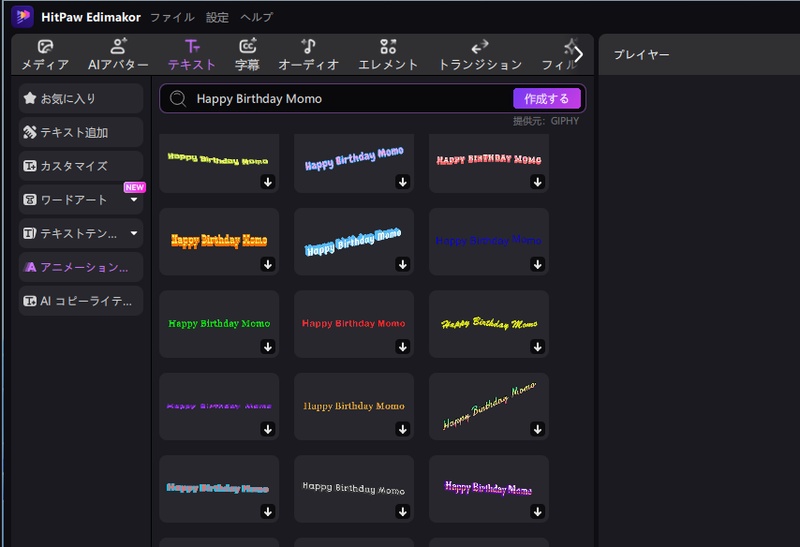Click the プレイヤー panel title
The image size is (800, 547).
641,55
